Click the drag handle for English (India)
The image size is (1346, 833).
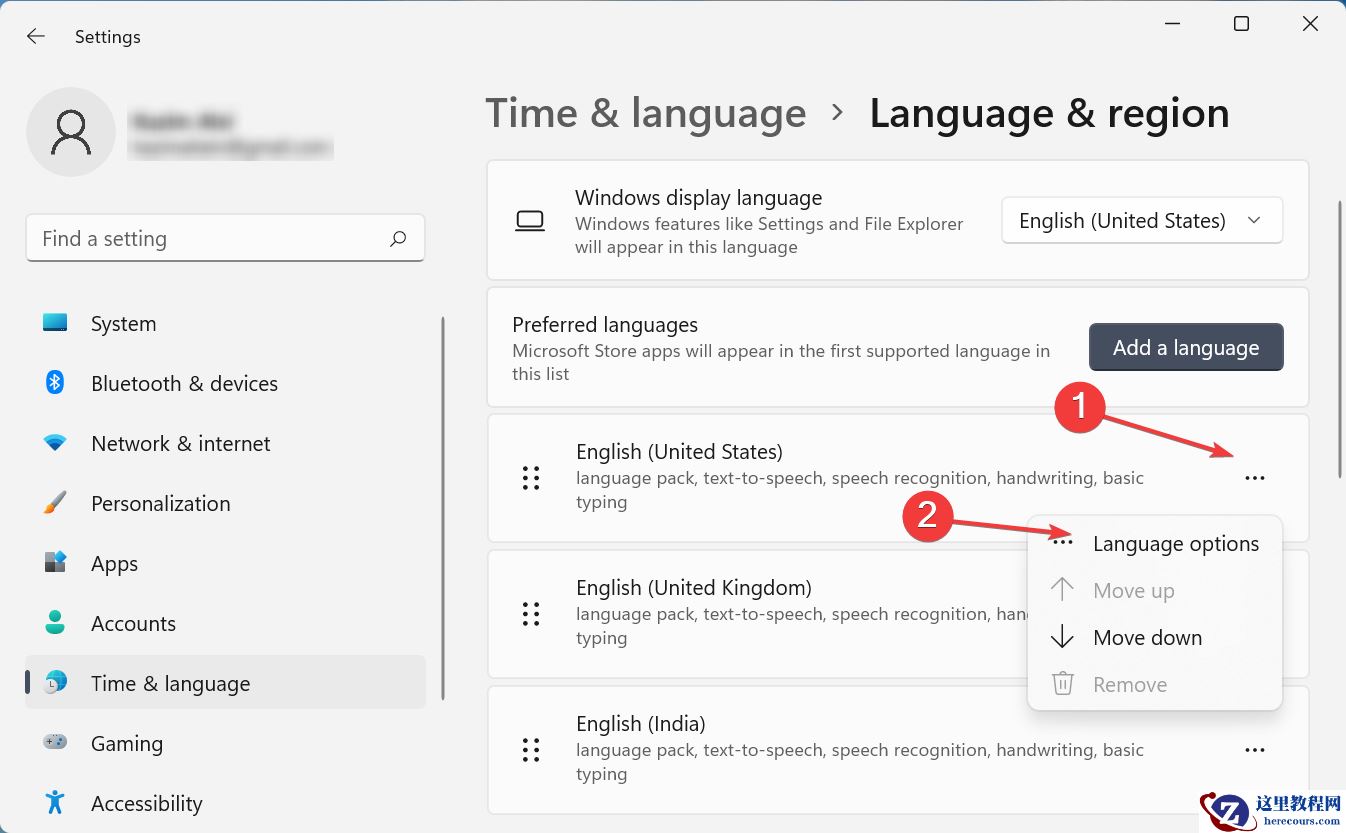[531, 750]
